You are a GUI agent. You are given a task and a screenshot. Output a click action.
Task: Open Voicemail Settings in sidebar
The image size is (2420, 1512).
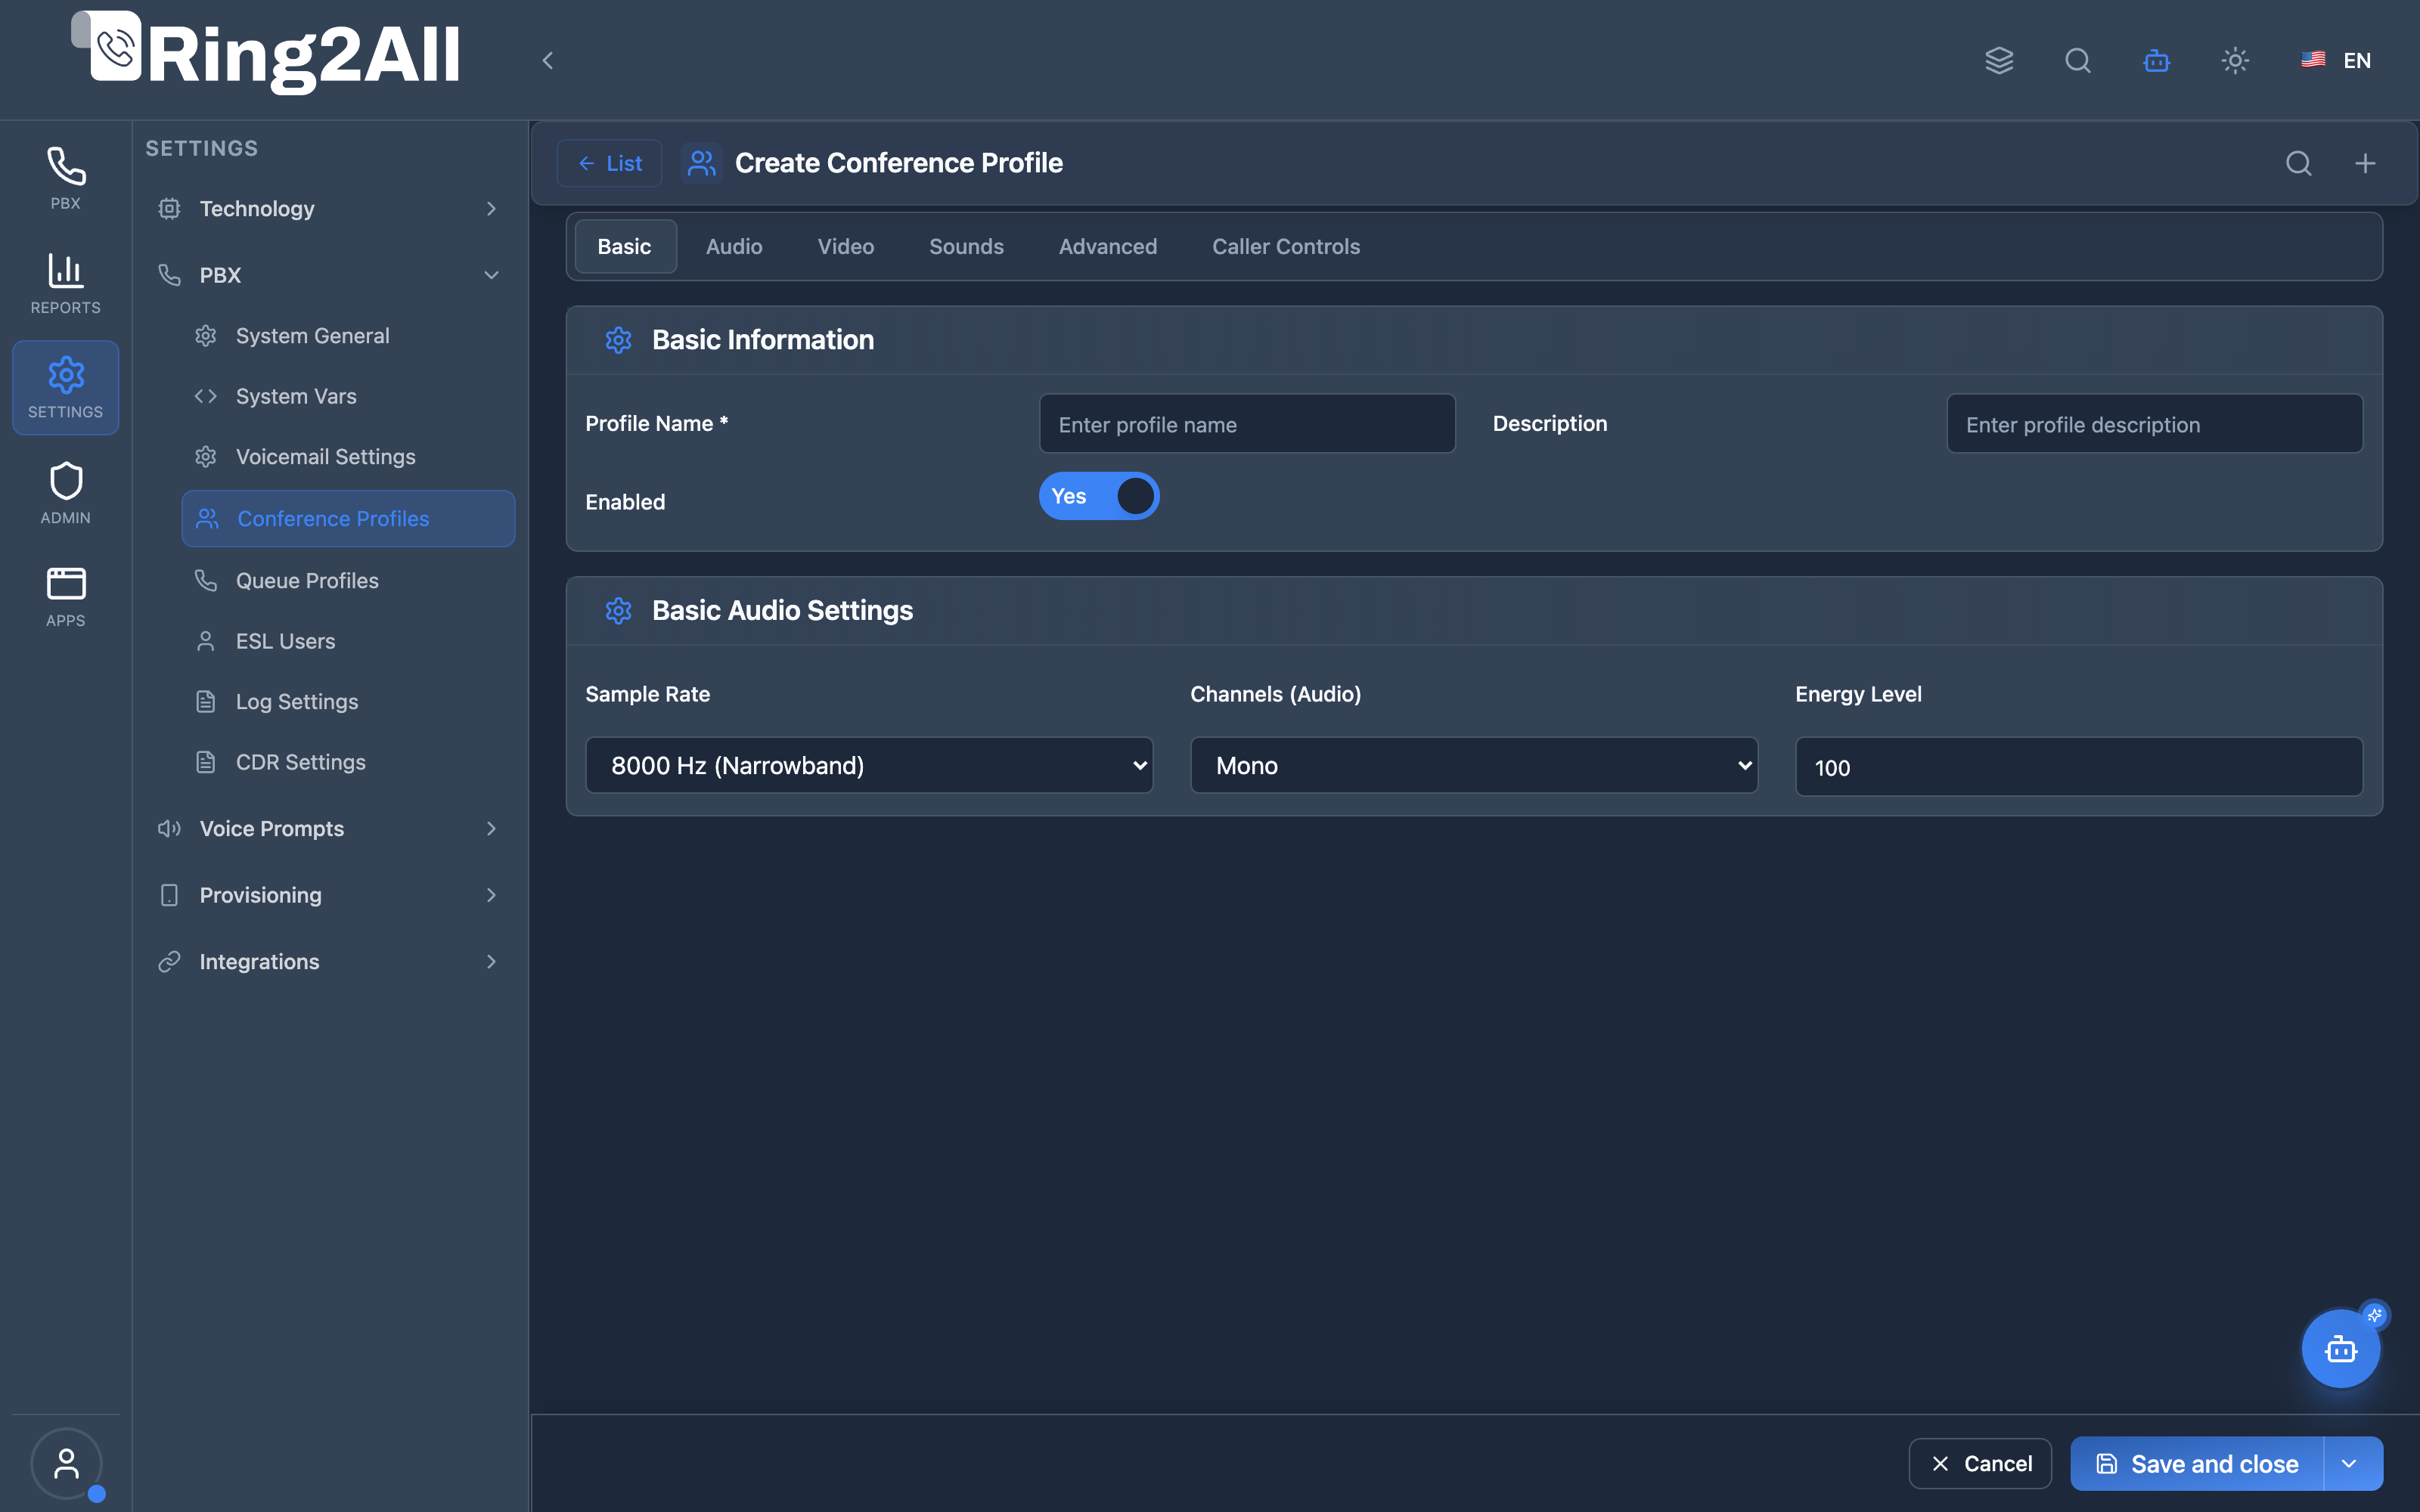click(348, 456)
